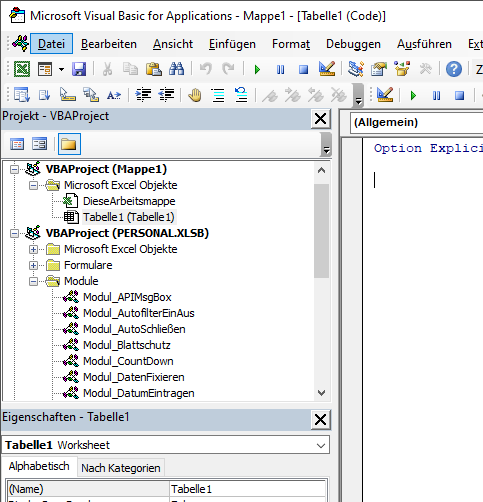Click the Uncomment Block icon

pyautogui.click(x=241, y=95)
